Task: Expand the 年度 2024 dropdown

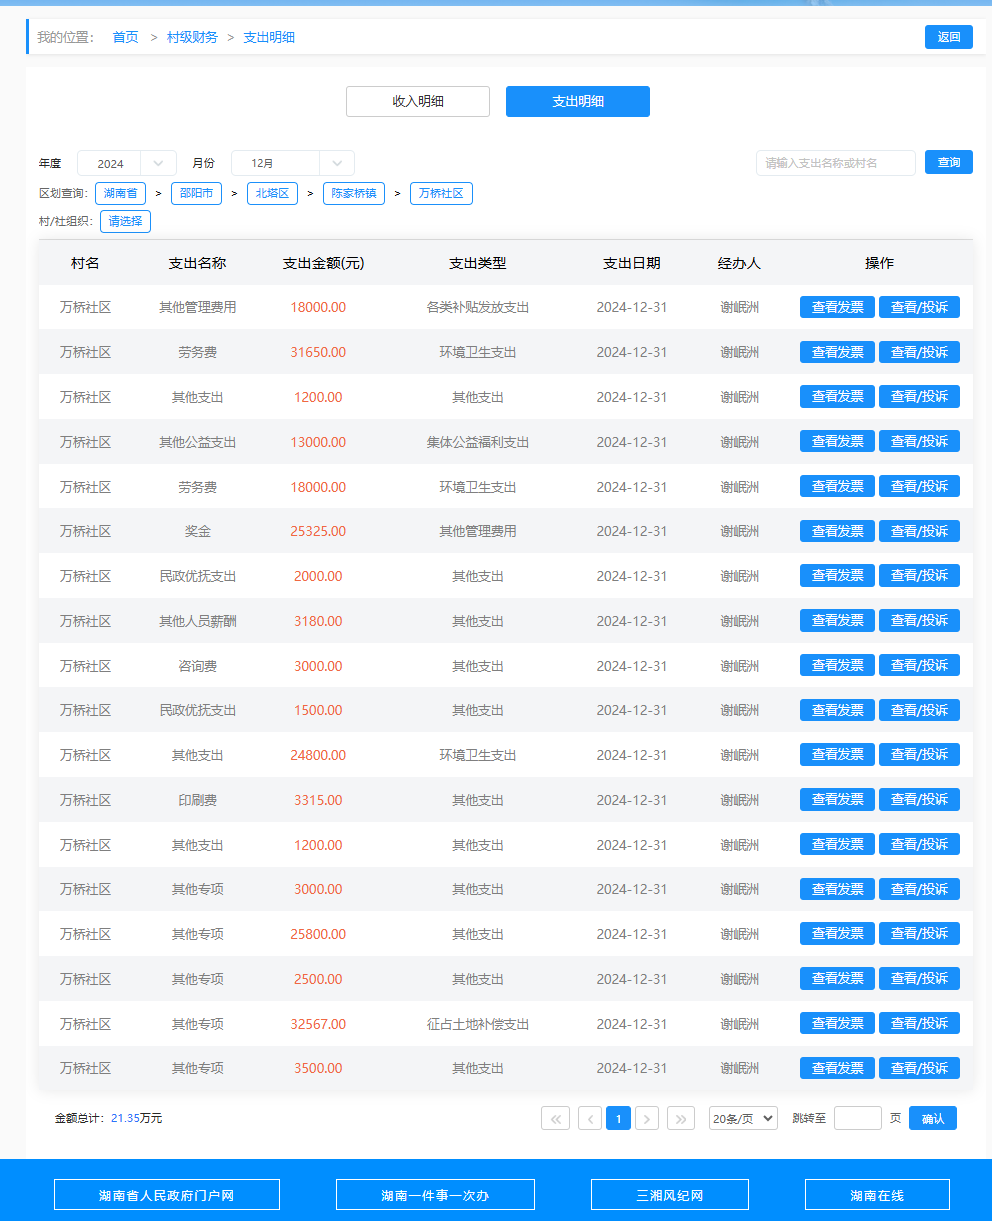Action: (126, 163)
